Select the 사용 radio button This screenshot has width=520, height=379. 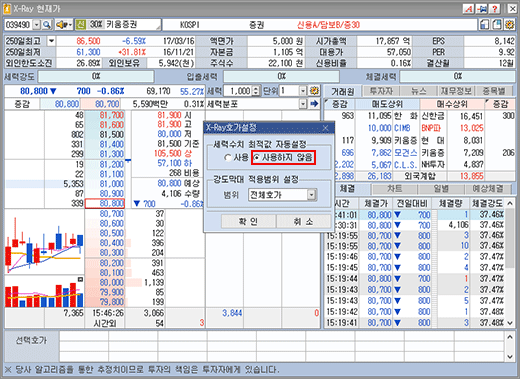point(228,157)
